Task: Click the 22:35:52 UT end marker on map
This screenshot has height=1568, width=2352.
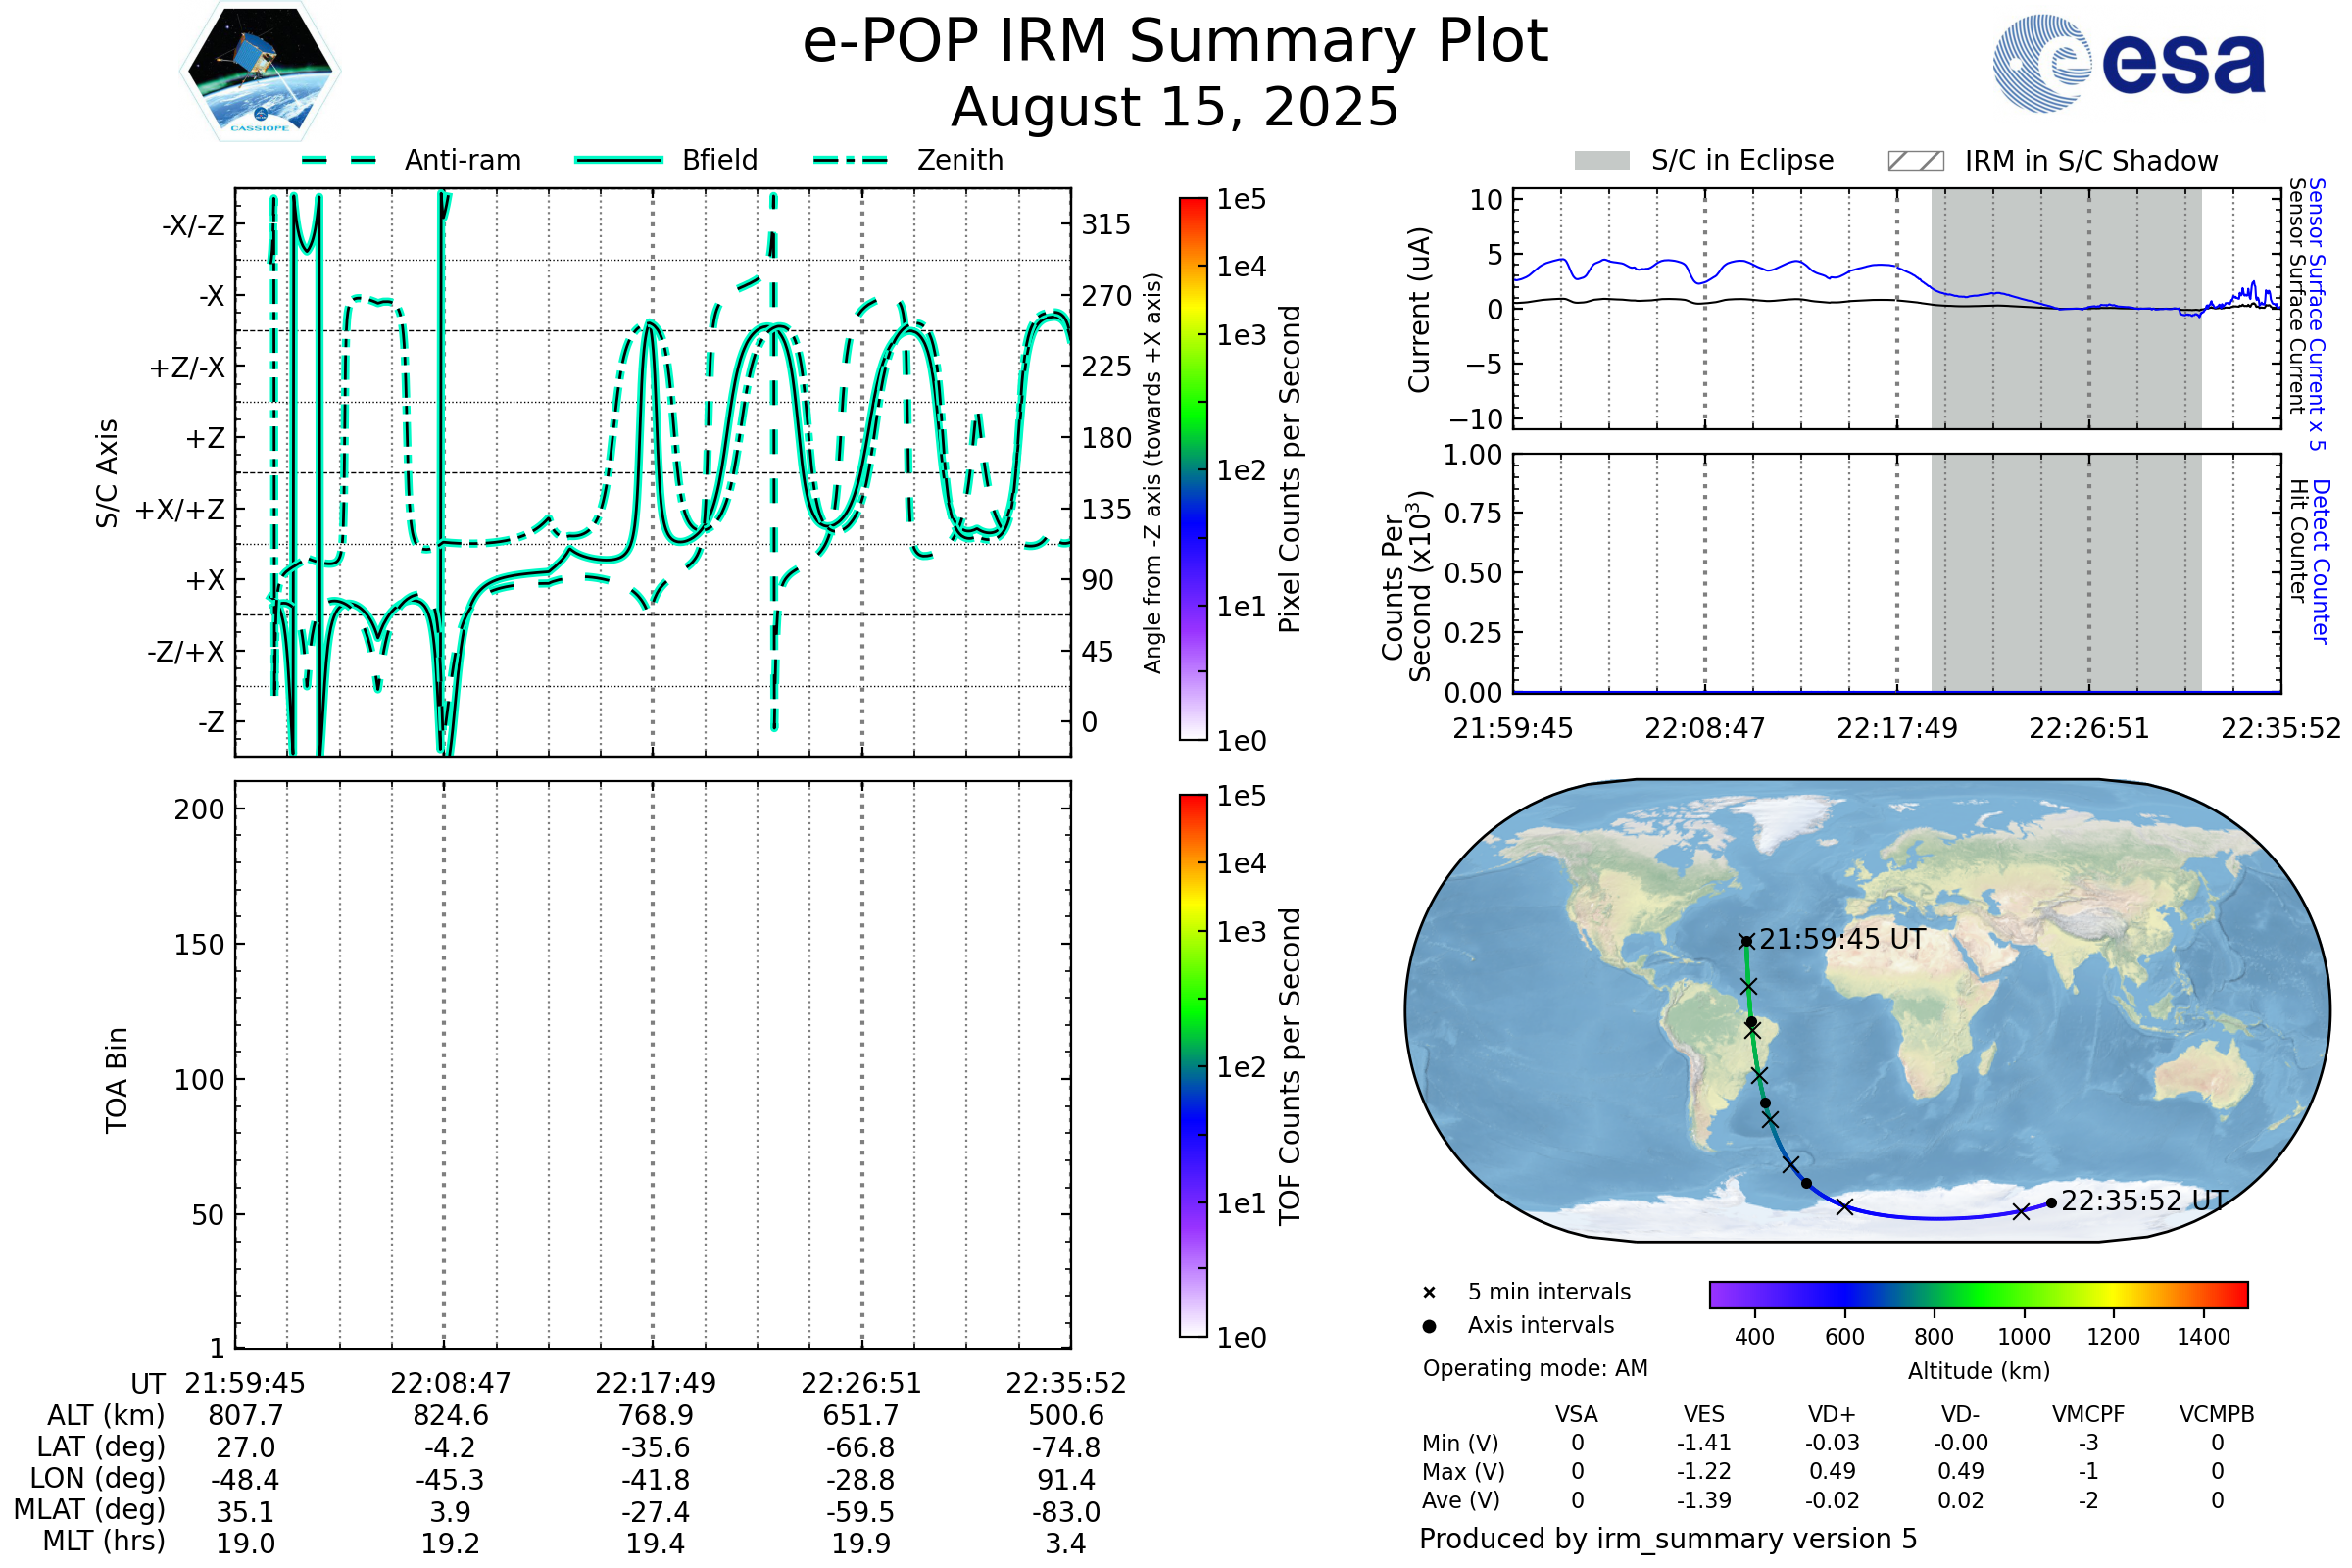Action: click(2051, 1203)
